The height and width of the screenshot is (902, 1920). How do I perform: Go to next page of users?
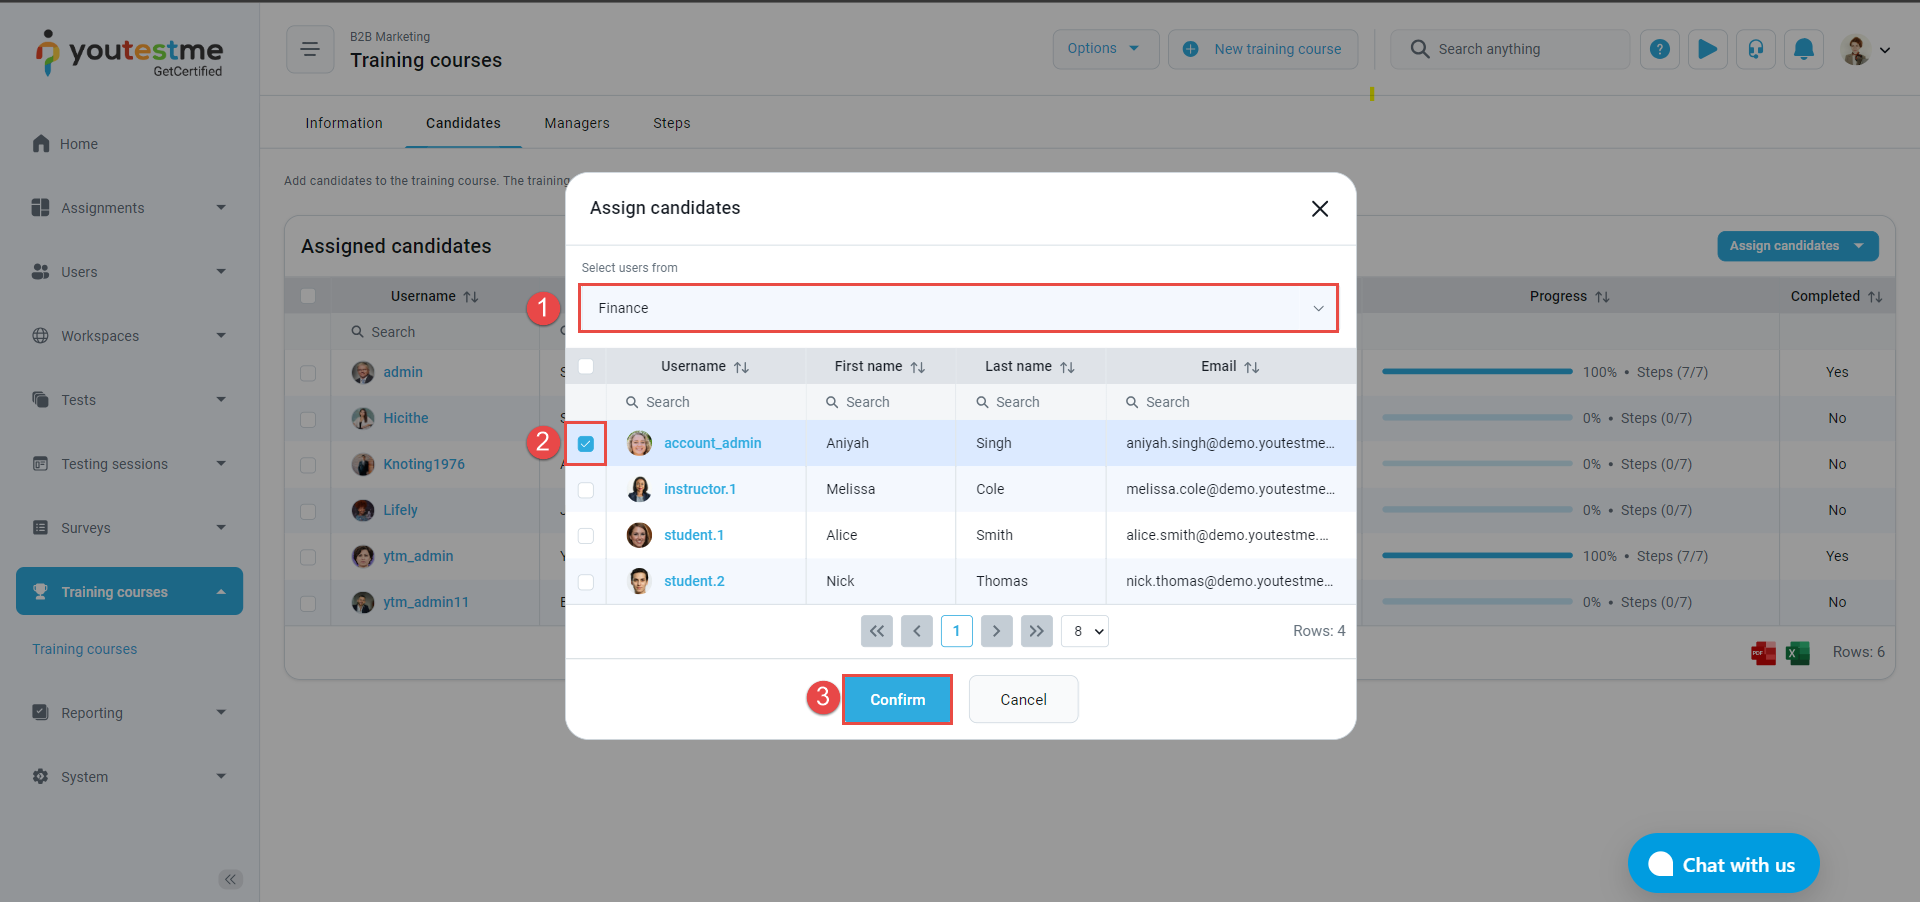[x=997, y=631]
